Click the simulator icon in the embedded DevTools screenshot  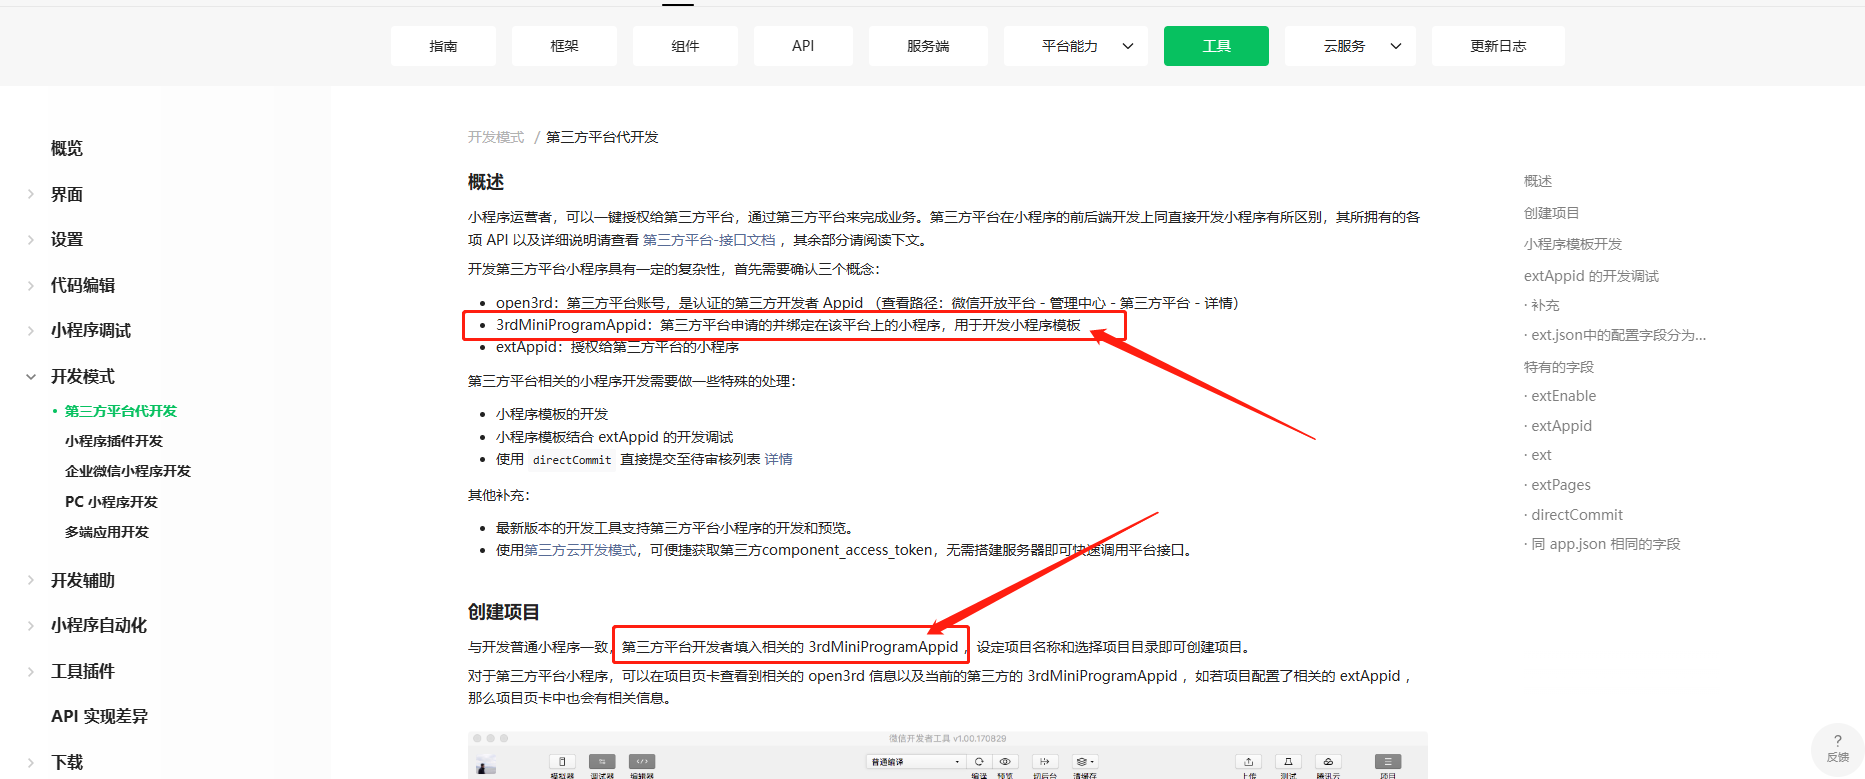(x=562, y=761)
